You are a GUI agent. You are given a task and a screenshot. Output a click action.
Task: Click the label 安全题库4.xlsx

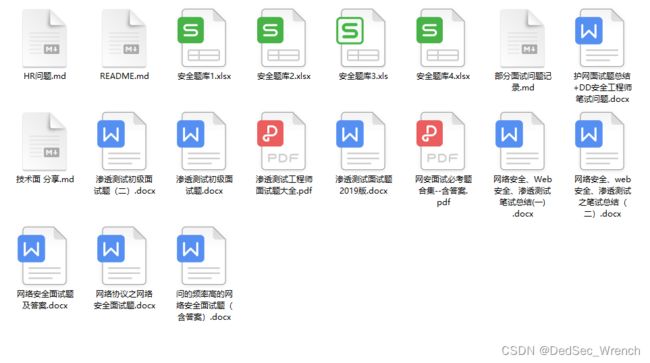443,76
